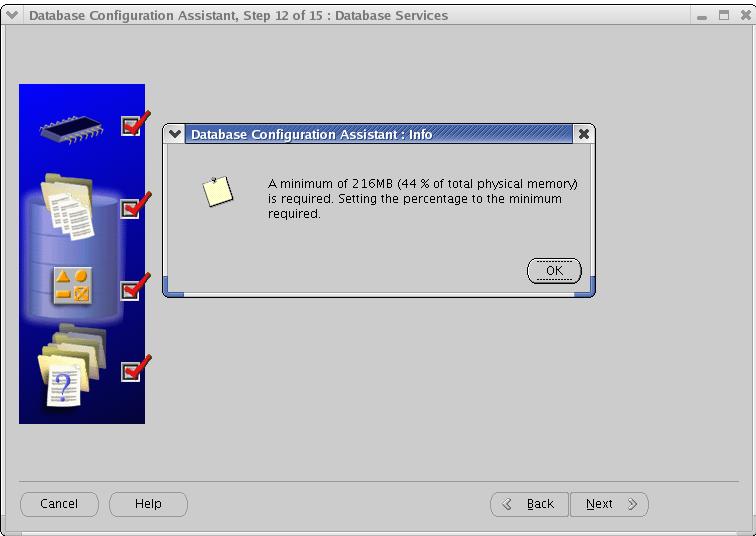Open Help for the assistant

148,504
